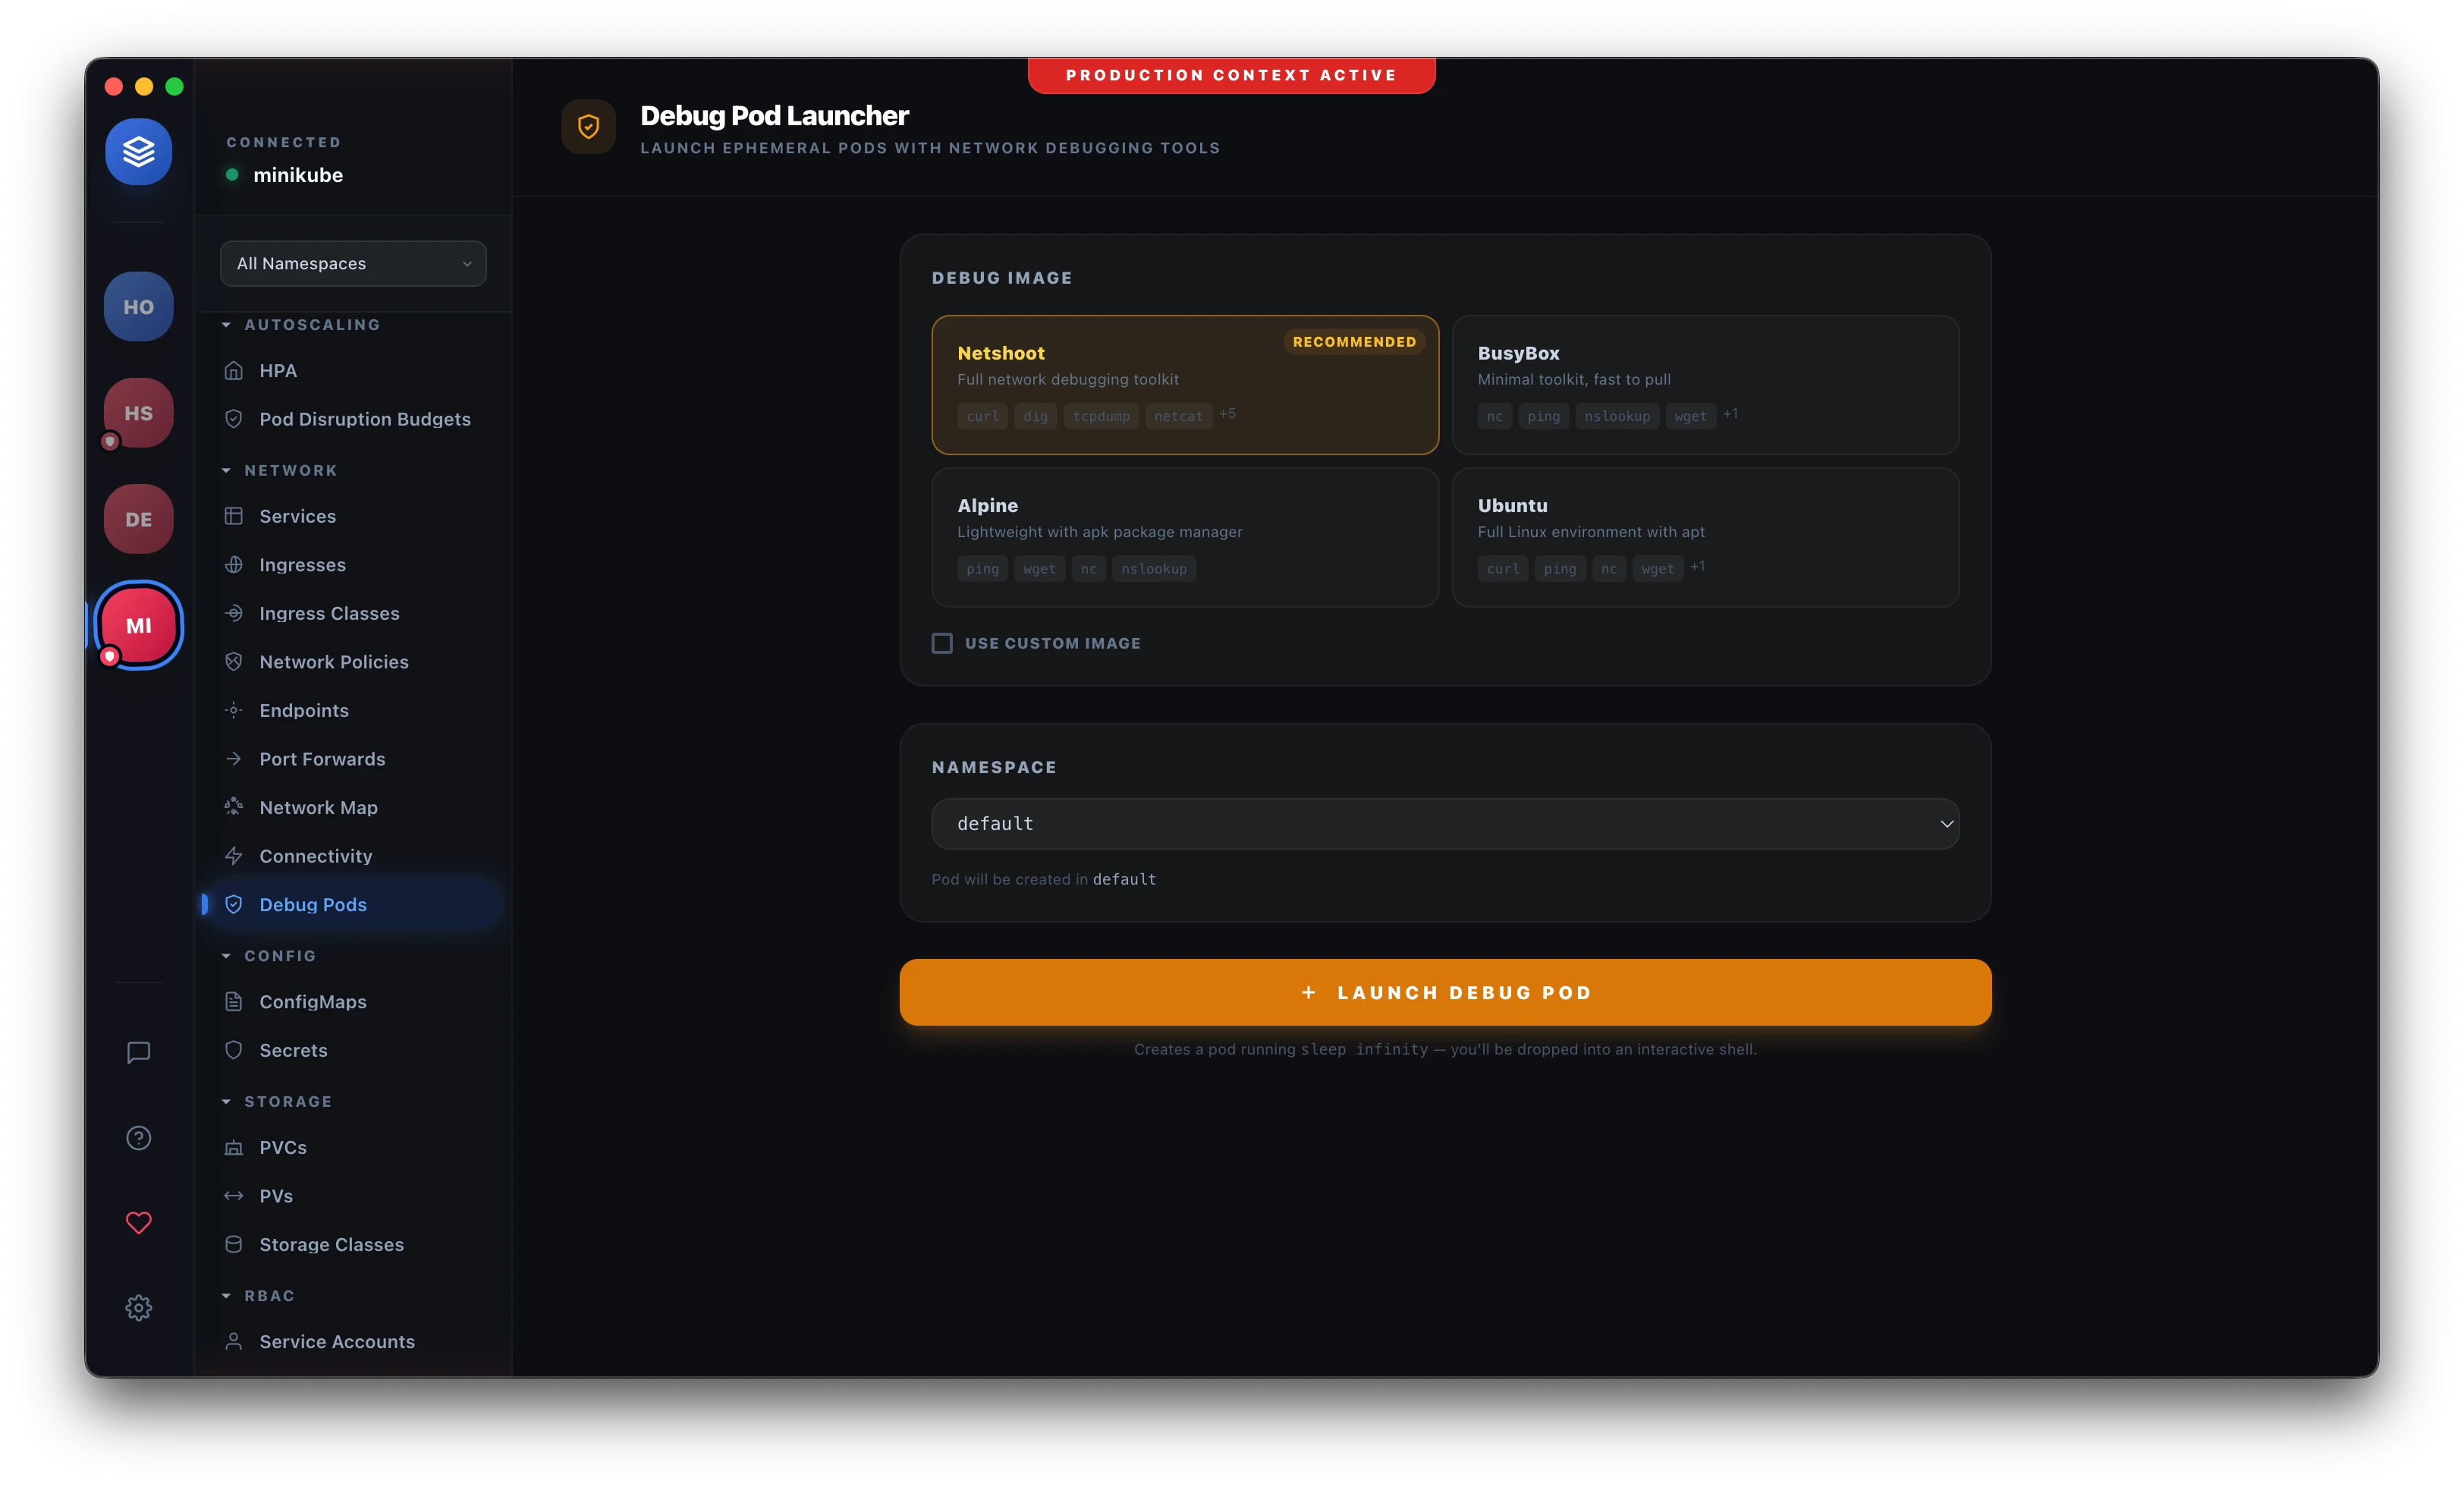Switch to the DE cluster avatar

tap(138, 519)
